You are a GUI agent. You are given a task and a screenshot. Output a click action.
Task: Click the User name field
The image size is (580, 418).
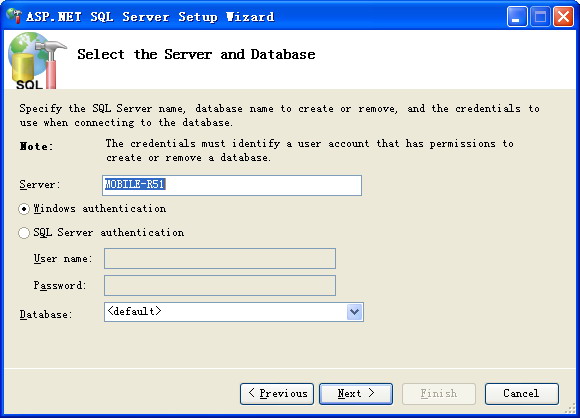tap(220, 259)
